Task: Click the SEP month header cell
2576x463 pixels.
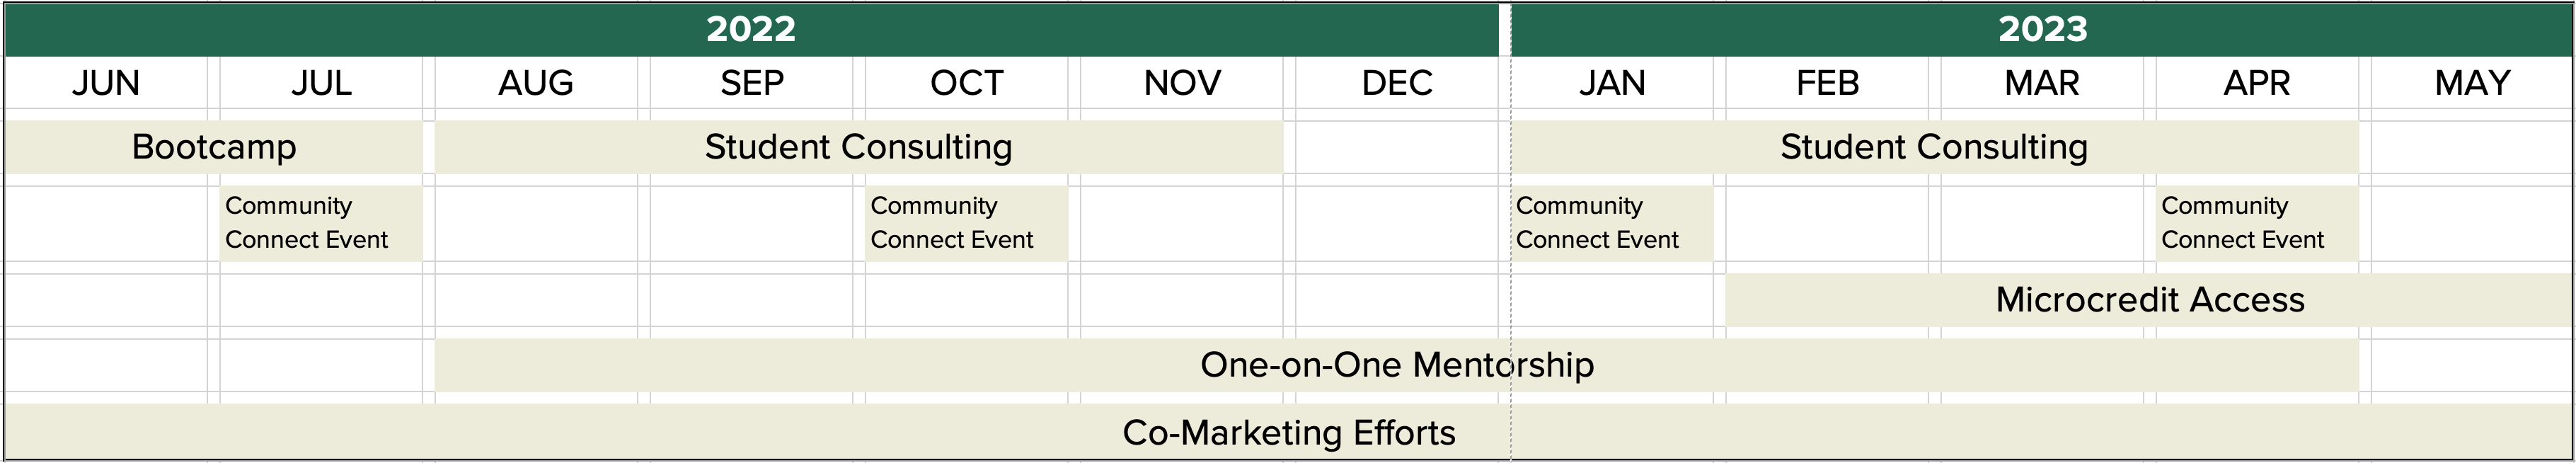Action: point(752,83)
